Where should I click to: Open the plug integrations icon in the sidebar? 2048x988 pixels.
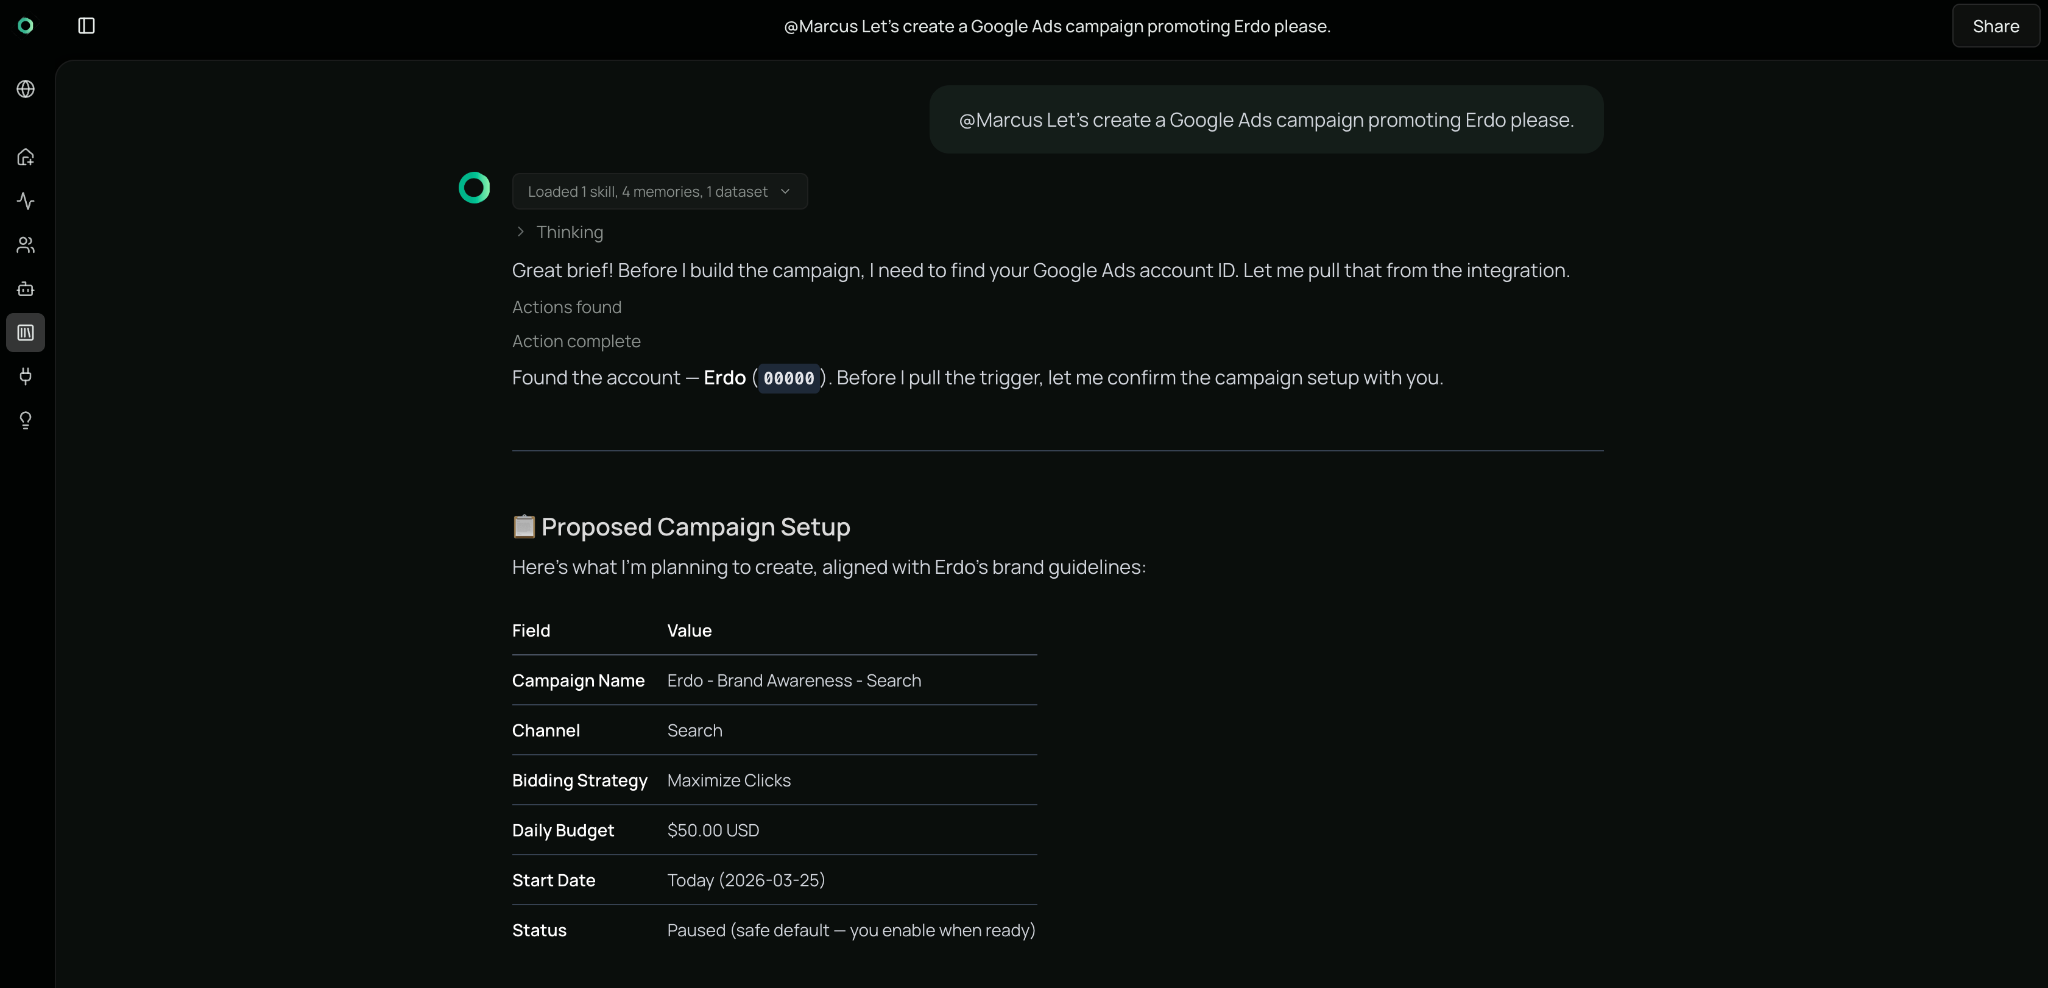[26, 376]
